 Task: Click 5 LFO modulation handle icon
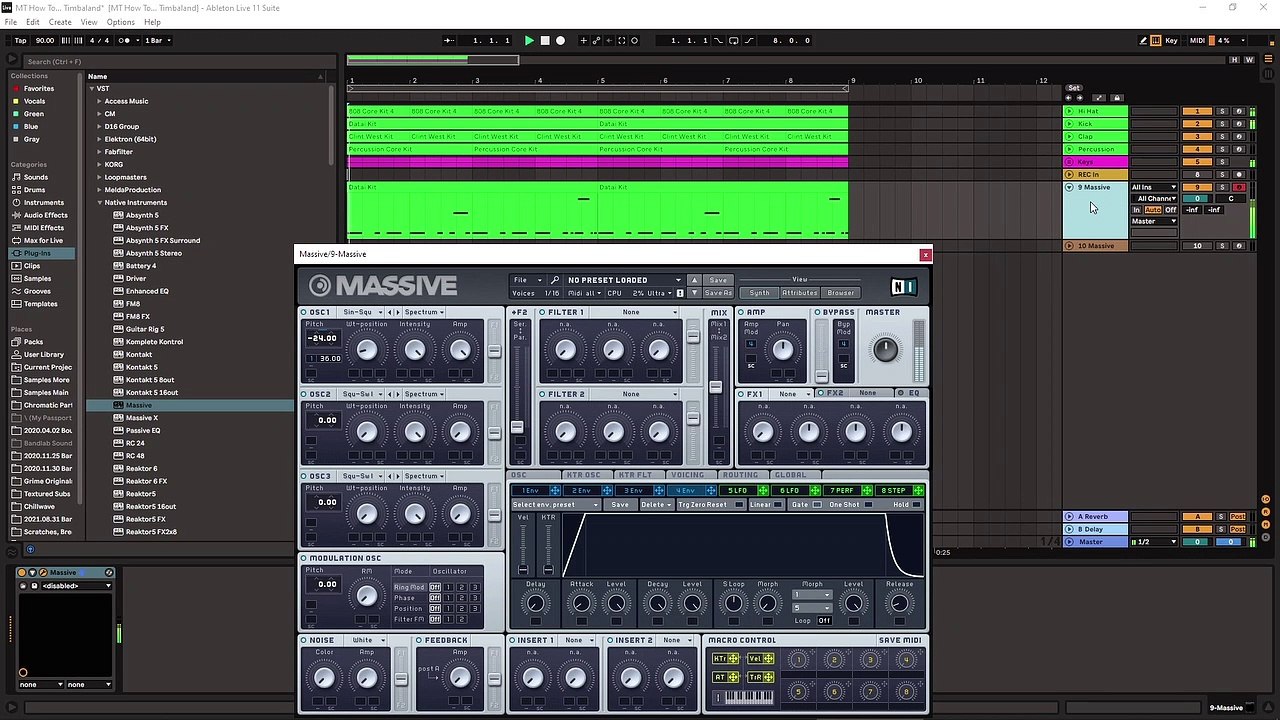(x=763, y=491)
